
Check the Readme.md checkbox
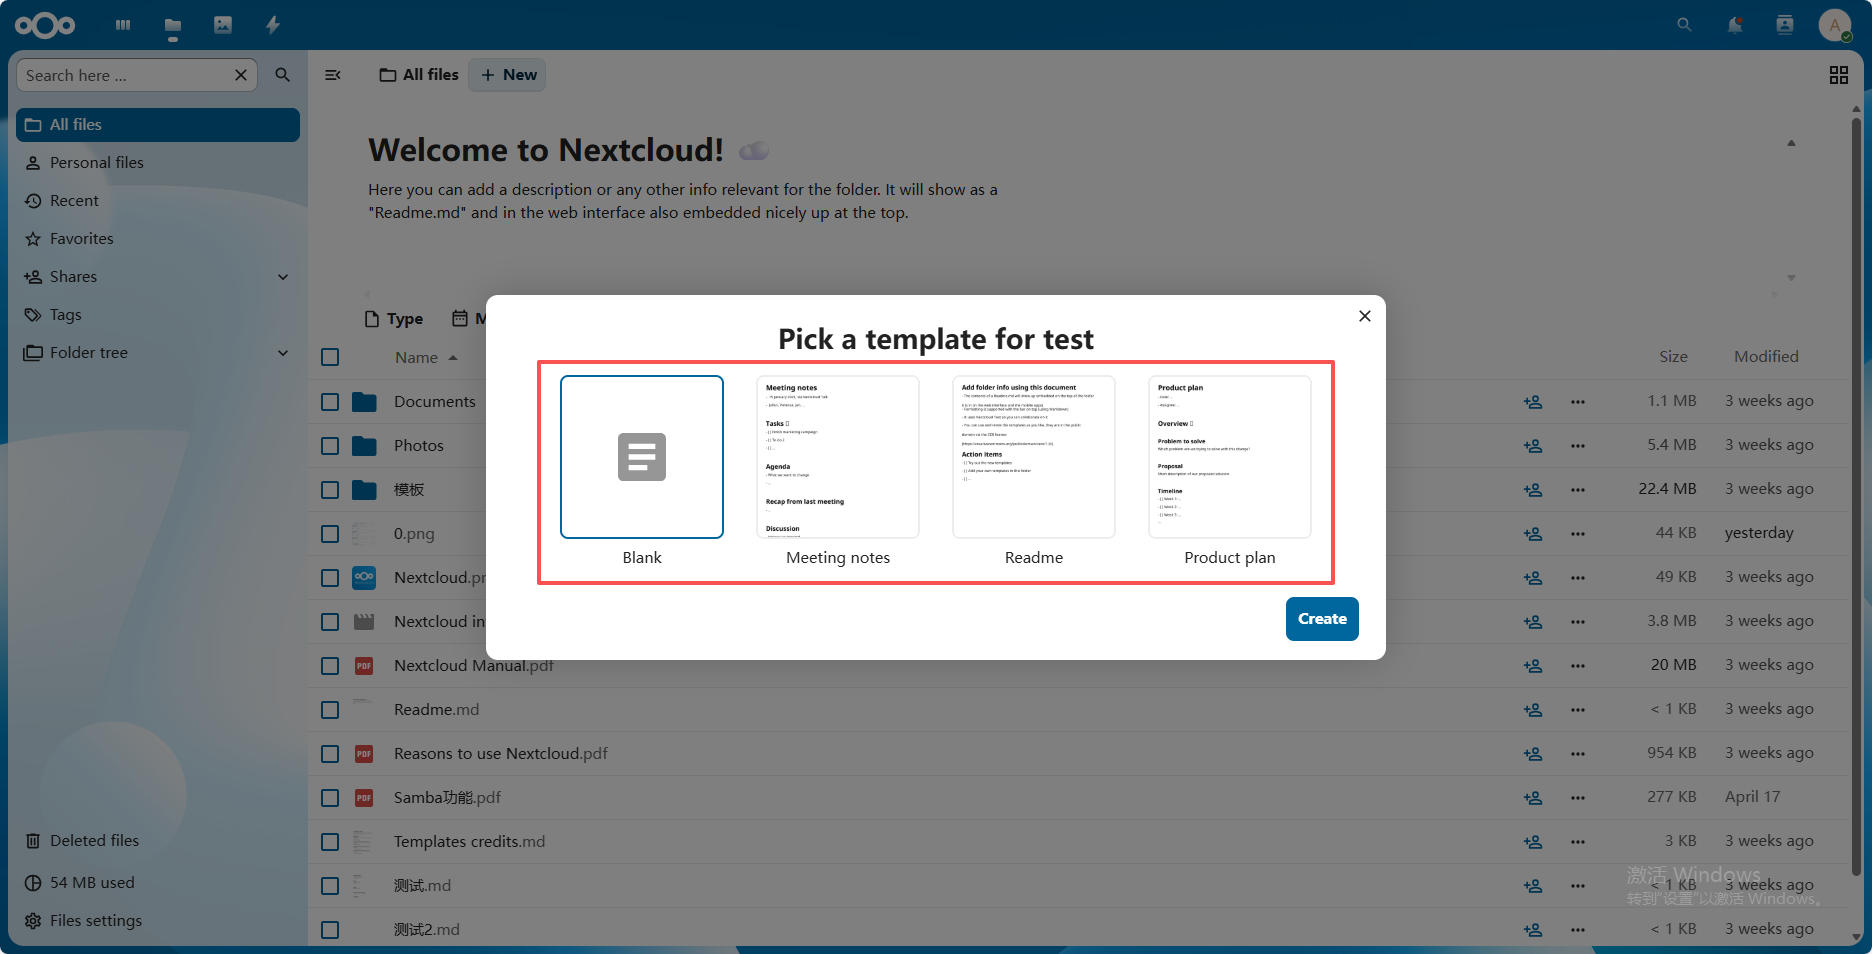coord(330,710)
